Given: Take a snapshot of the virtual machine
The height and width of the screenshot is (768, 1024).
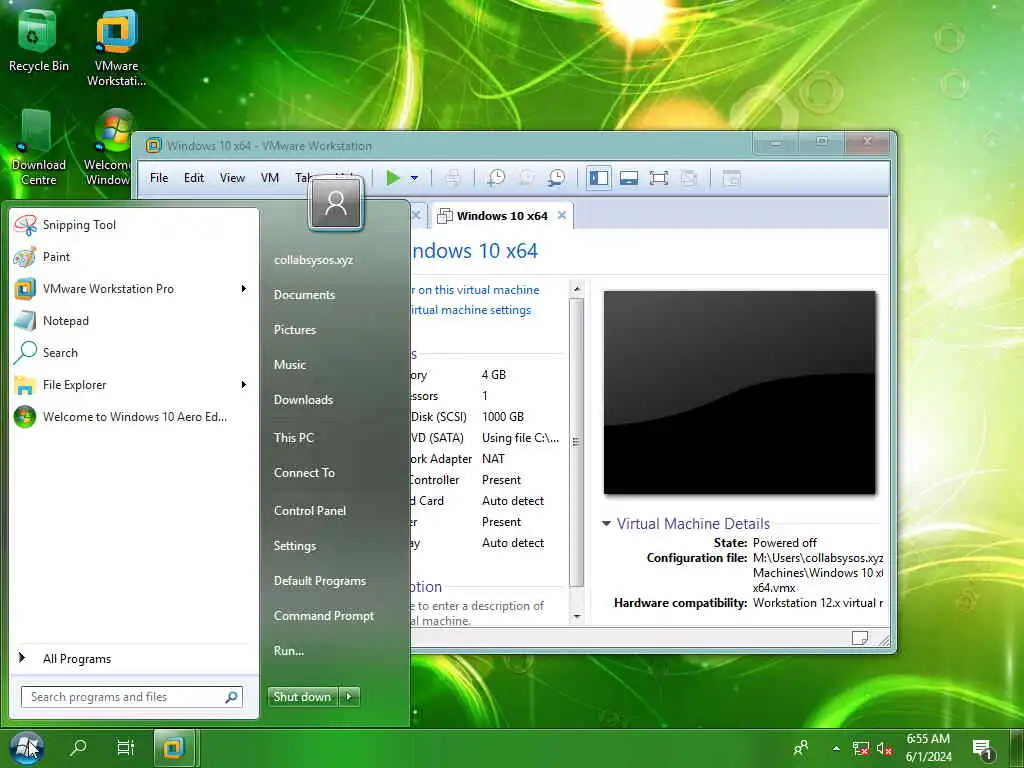Looking at the screenshot, I should [496, 178].
